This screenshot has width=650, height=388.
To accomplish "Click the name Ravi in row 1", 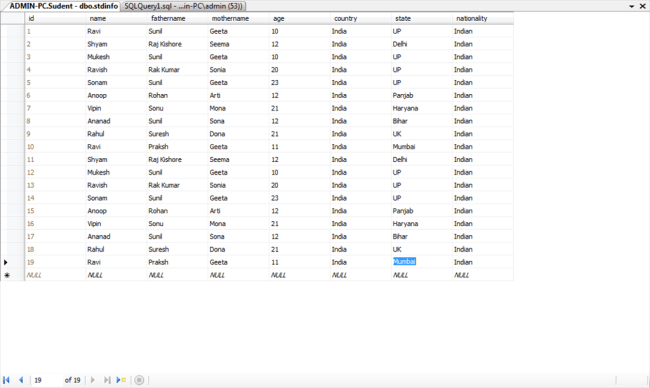I will pyautogui.click(x=116, y=31).
